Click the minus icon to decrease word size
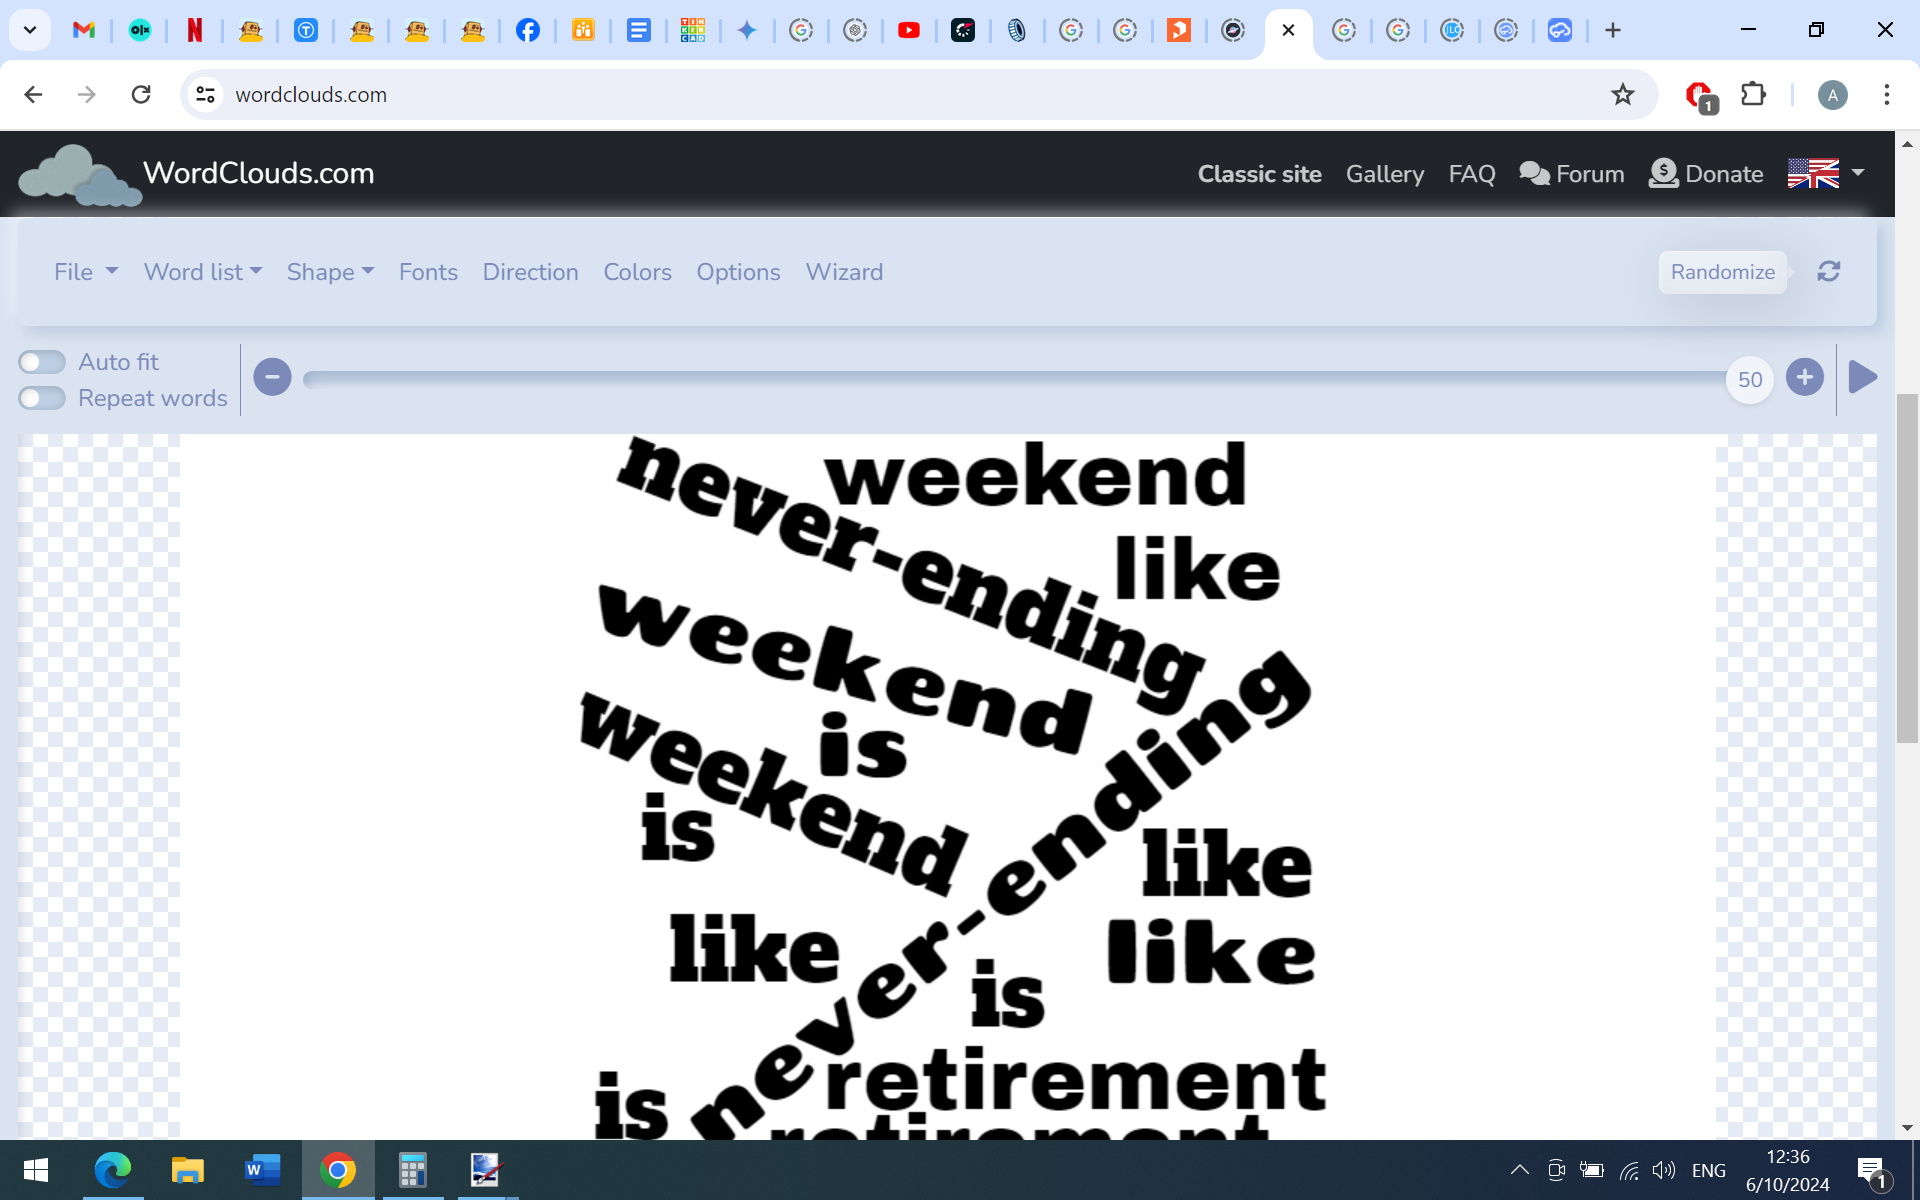The image size is (1920, 1200). tap(272, 377)
